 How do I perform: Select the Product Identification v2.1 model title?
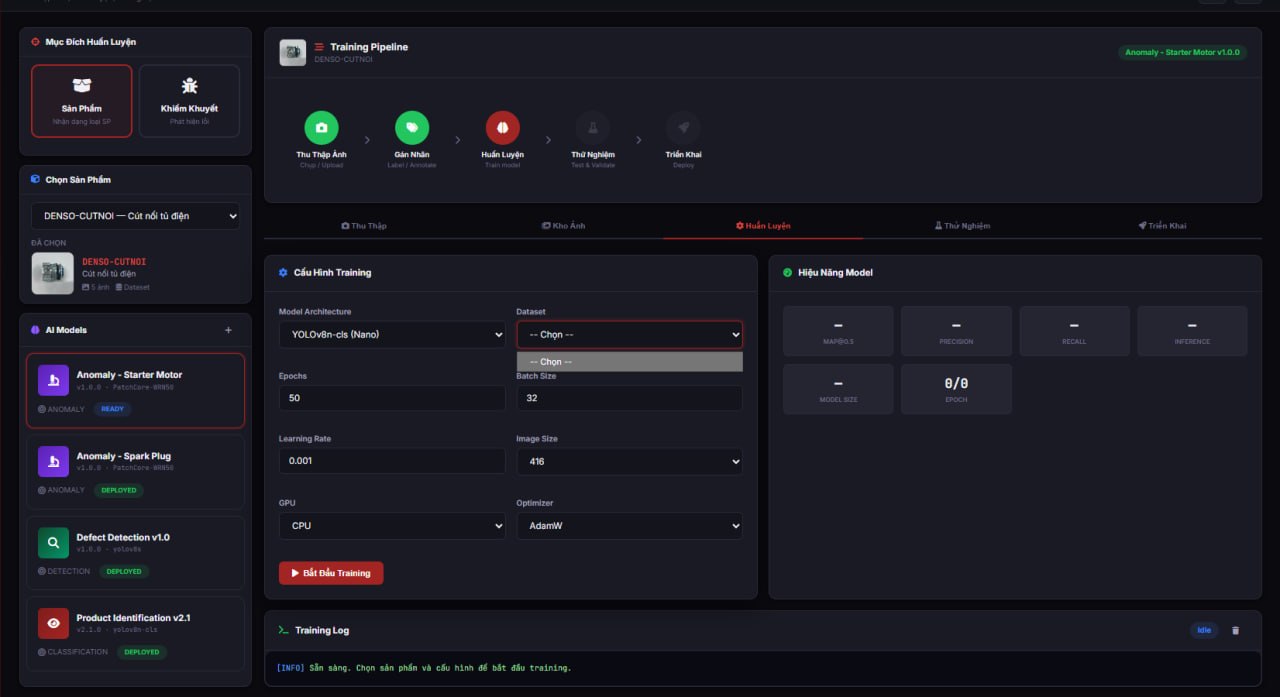[x=133, y=618]
